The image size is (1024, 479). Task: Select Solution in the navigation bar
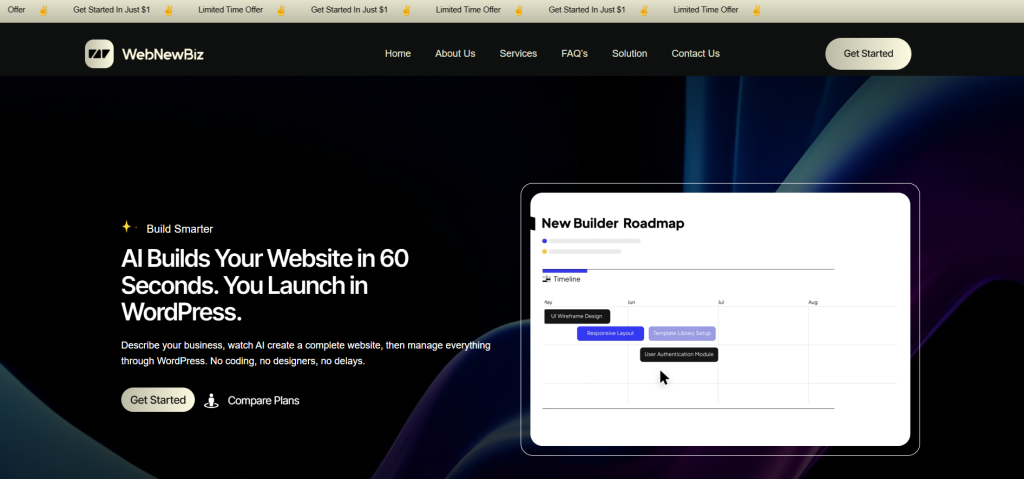(629, 54)
